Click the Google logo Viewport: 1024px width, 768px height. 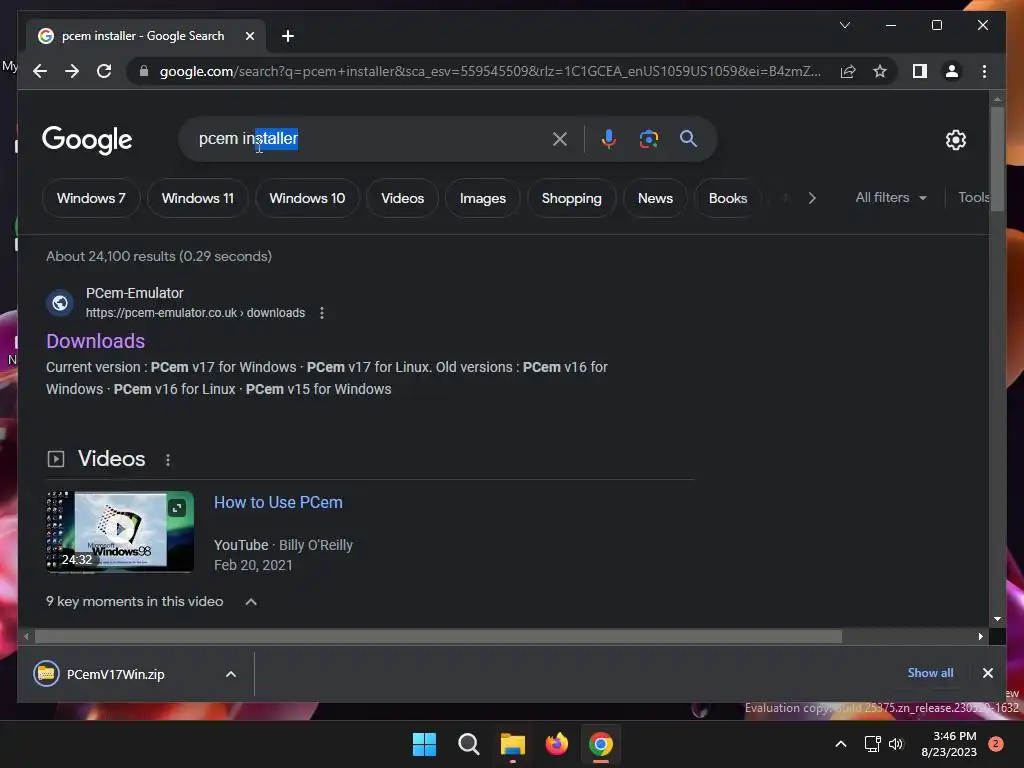tap(87, 139)
